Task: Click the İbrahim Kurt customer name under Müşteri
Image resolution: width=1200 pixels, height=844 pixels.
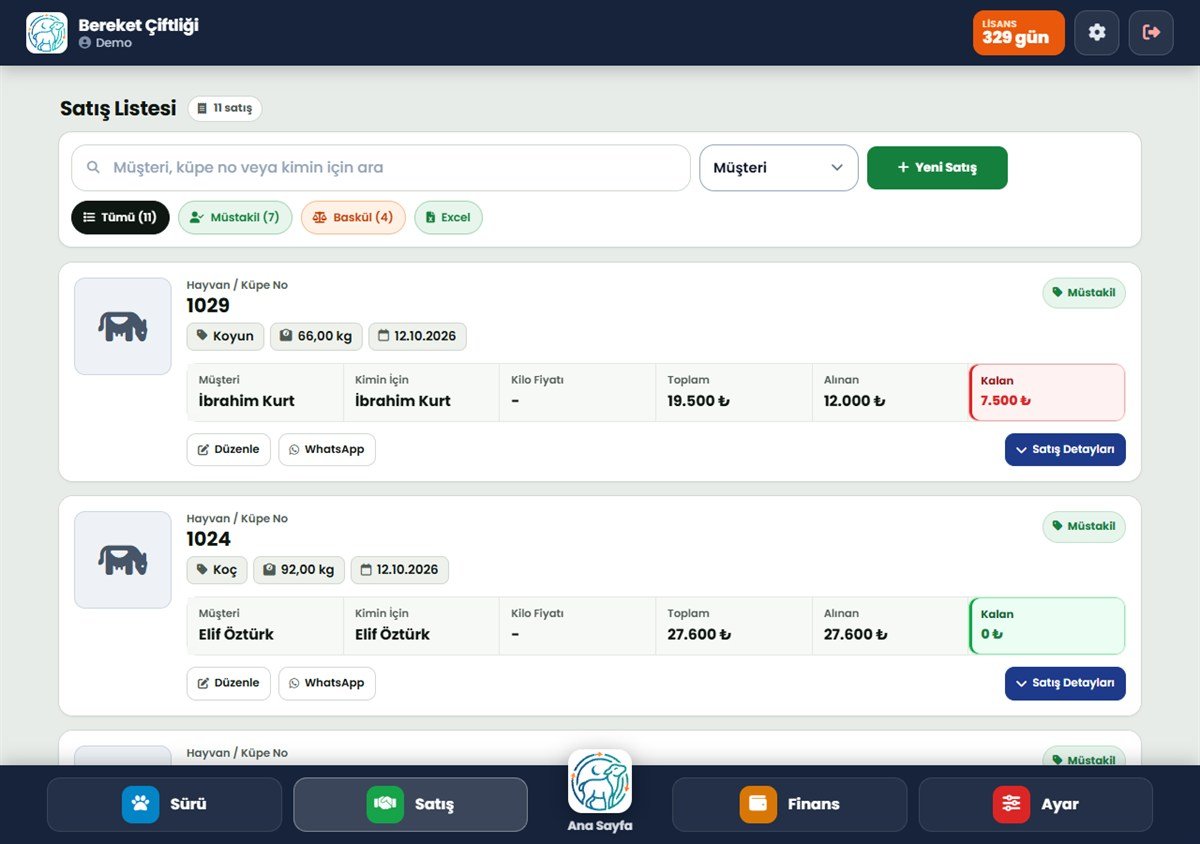Action: [247, 401]
